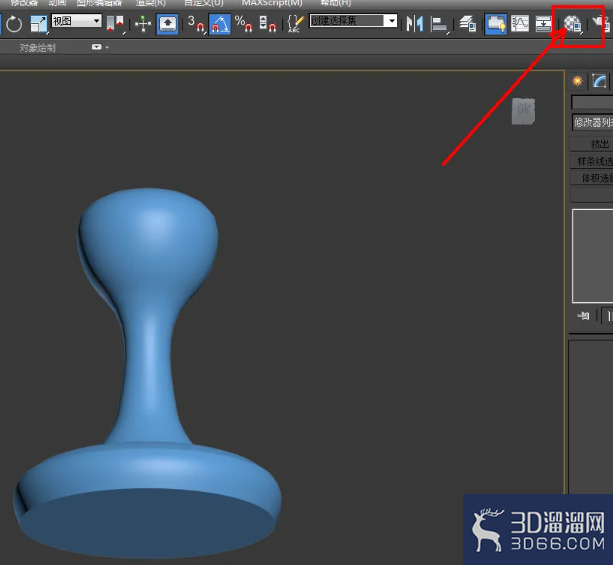Screen dimensions: 613x565
Task: Open Schematic View
Action: pyautogui.click(x=543, y=24)
